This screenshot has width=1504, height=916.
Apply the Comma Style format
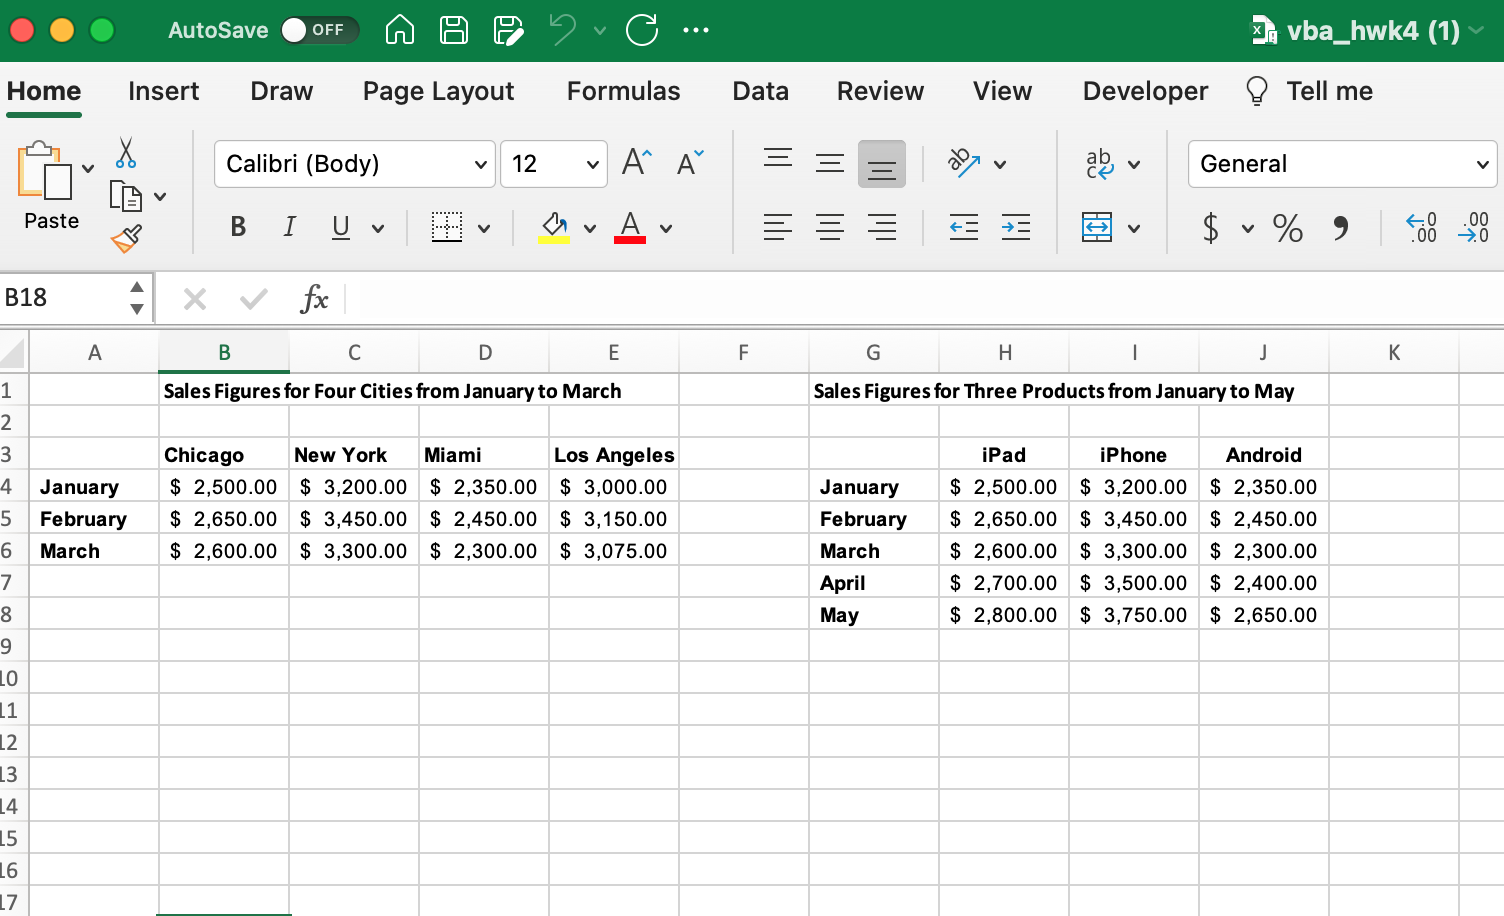coord(1341,228)
